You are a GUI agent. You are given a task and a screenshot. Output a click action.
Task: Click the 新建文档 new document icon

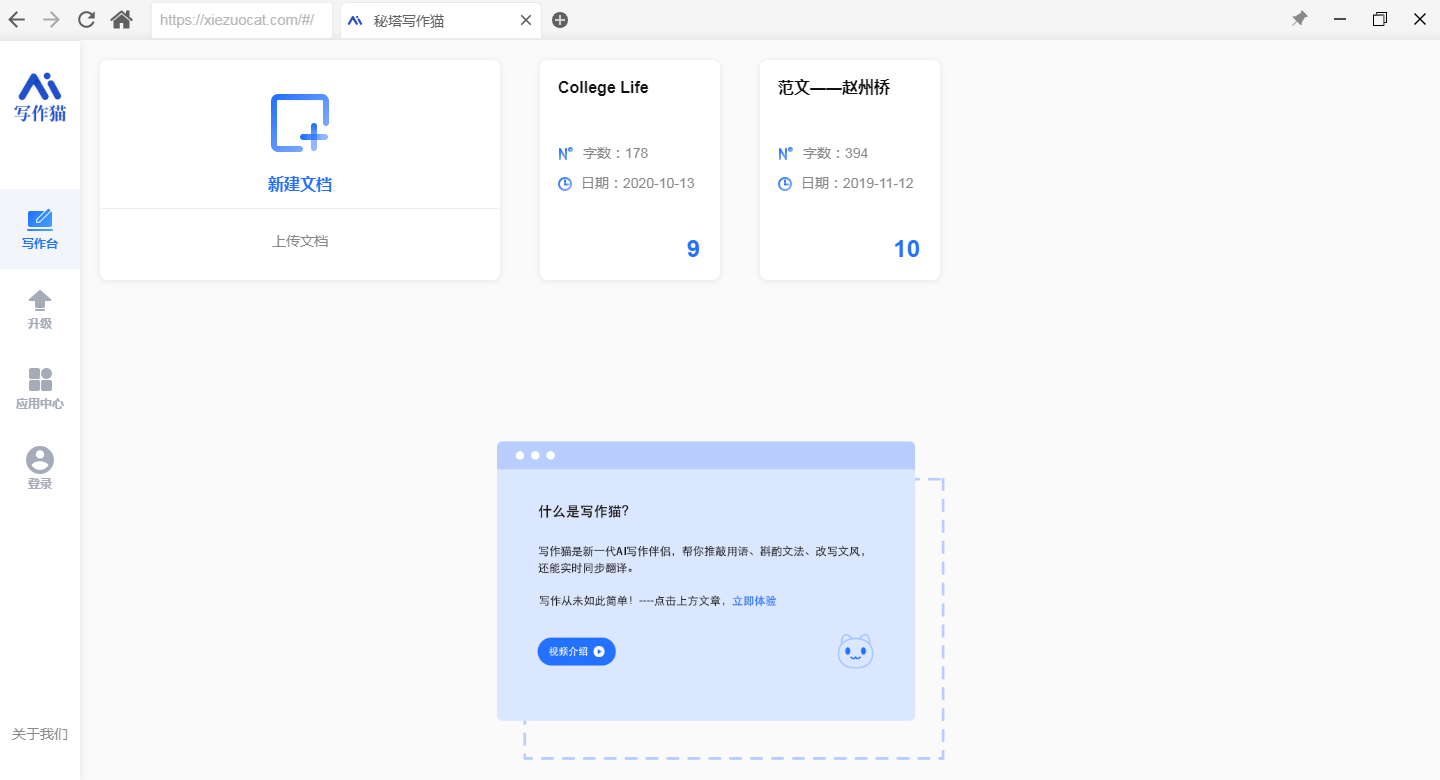299,124
